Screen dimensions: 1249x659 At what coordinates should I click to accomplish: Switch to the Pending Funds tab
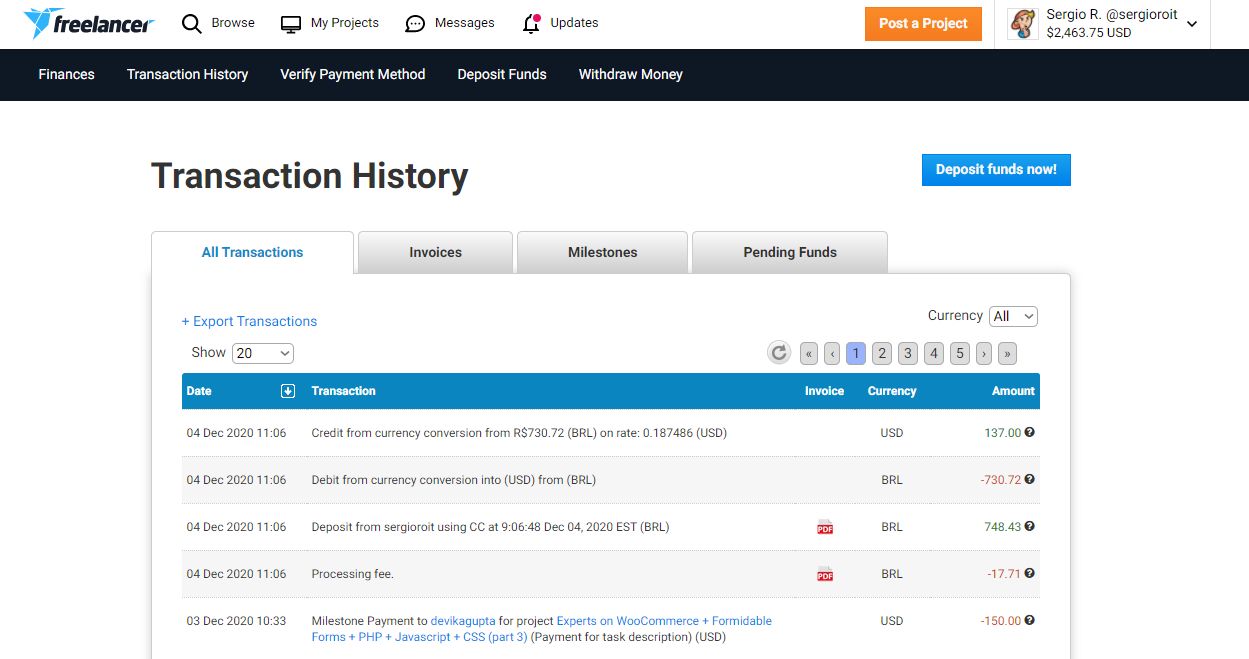coord(789,252)
